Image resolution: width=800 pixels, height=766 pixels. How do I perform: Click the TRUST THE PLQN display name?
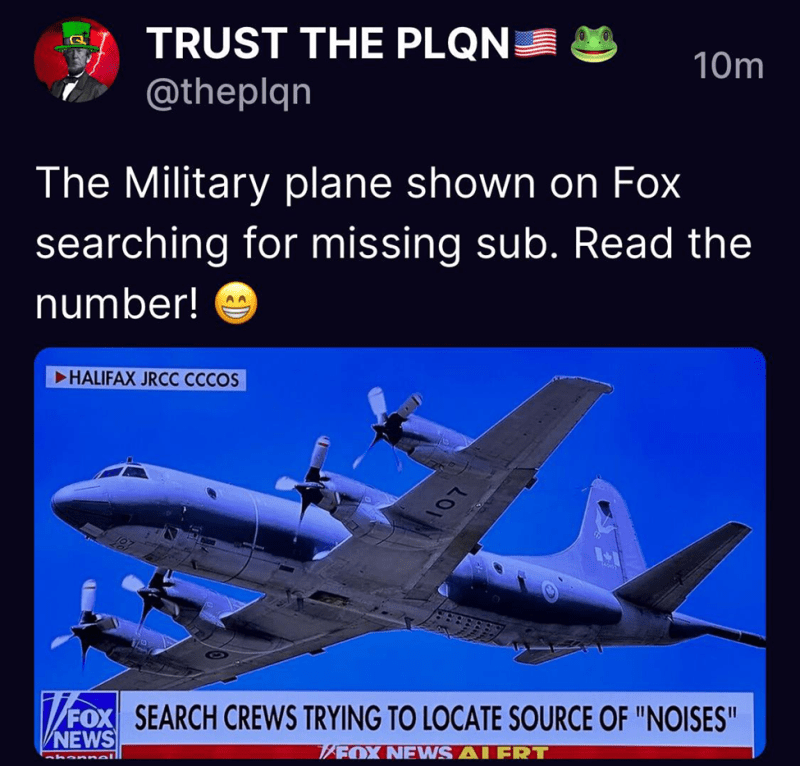coord(328,43)
